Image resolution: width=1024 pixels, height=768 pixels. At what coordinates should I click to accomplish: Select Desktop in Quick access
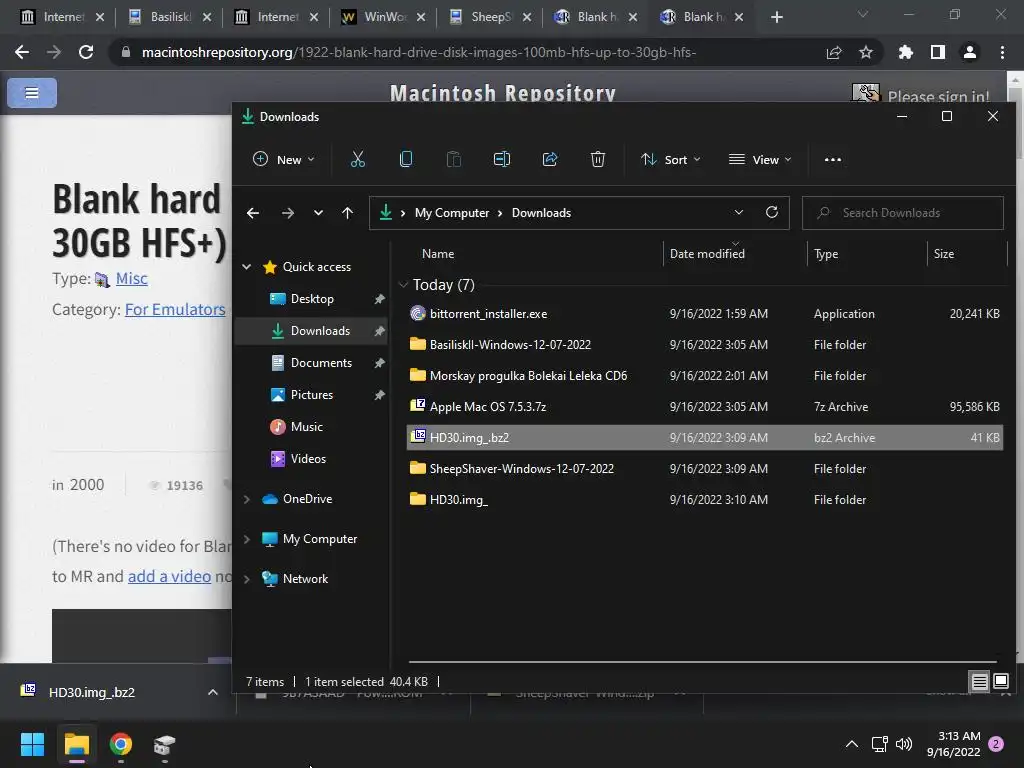click(x=312, y=298)
